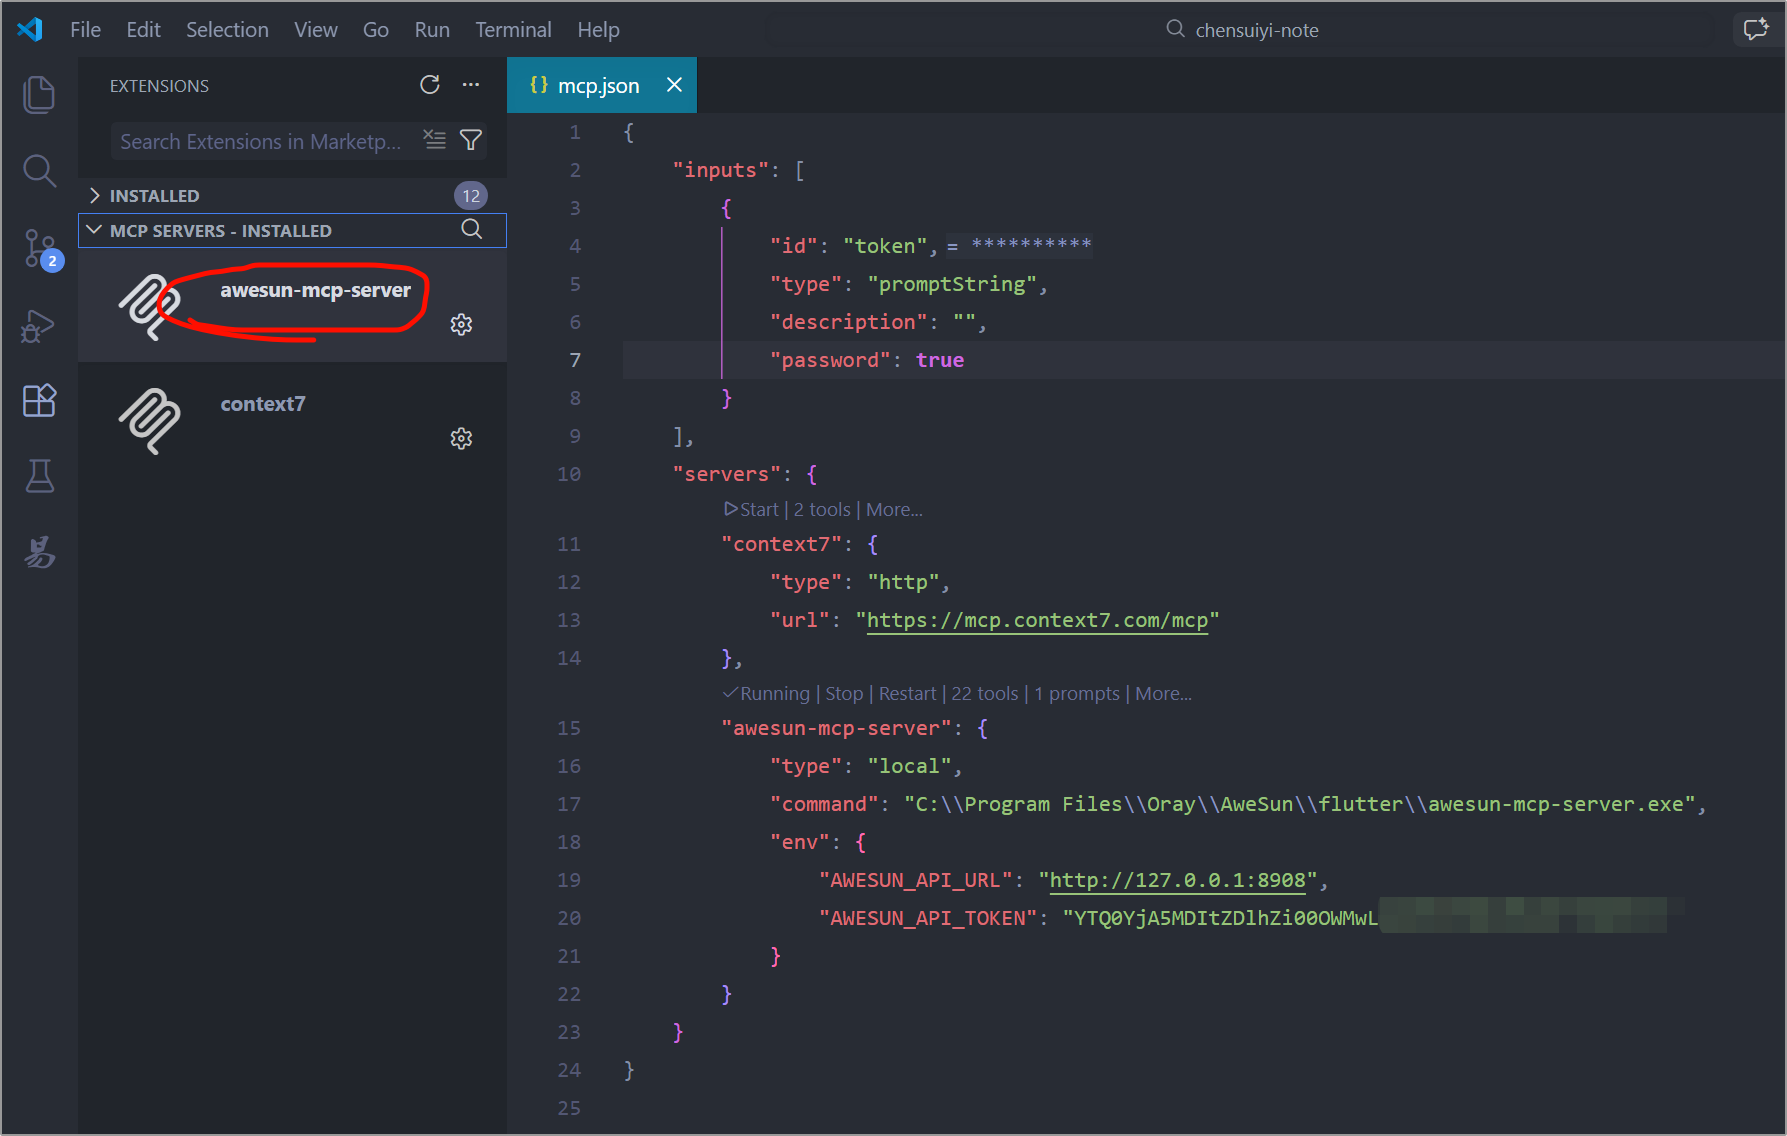
Task: Open the Edit menu
Action: click(x=143, y=30)
